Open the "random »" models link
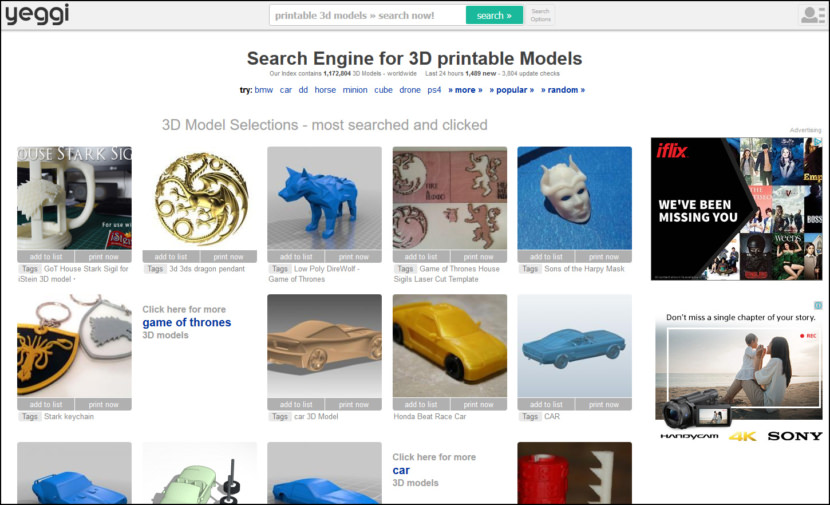 pos(563,90)
